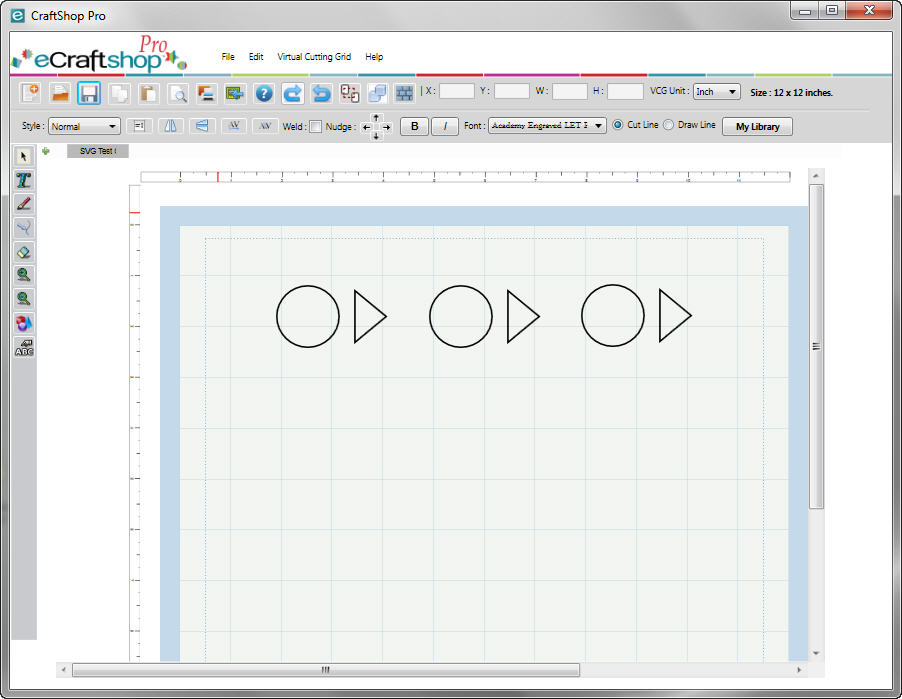Select the Text tool in the sidebar
Viewport: 902px width, 699px height.
pos(23,180)
